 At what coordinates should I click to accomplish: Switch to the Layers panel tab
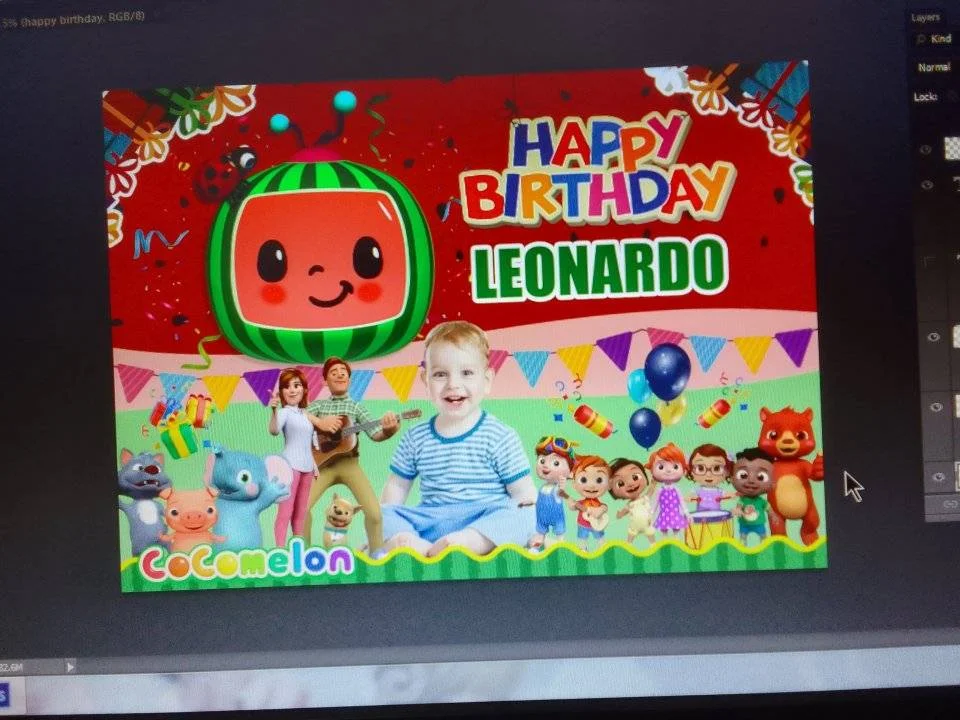[925, 17]
